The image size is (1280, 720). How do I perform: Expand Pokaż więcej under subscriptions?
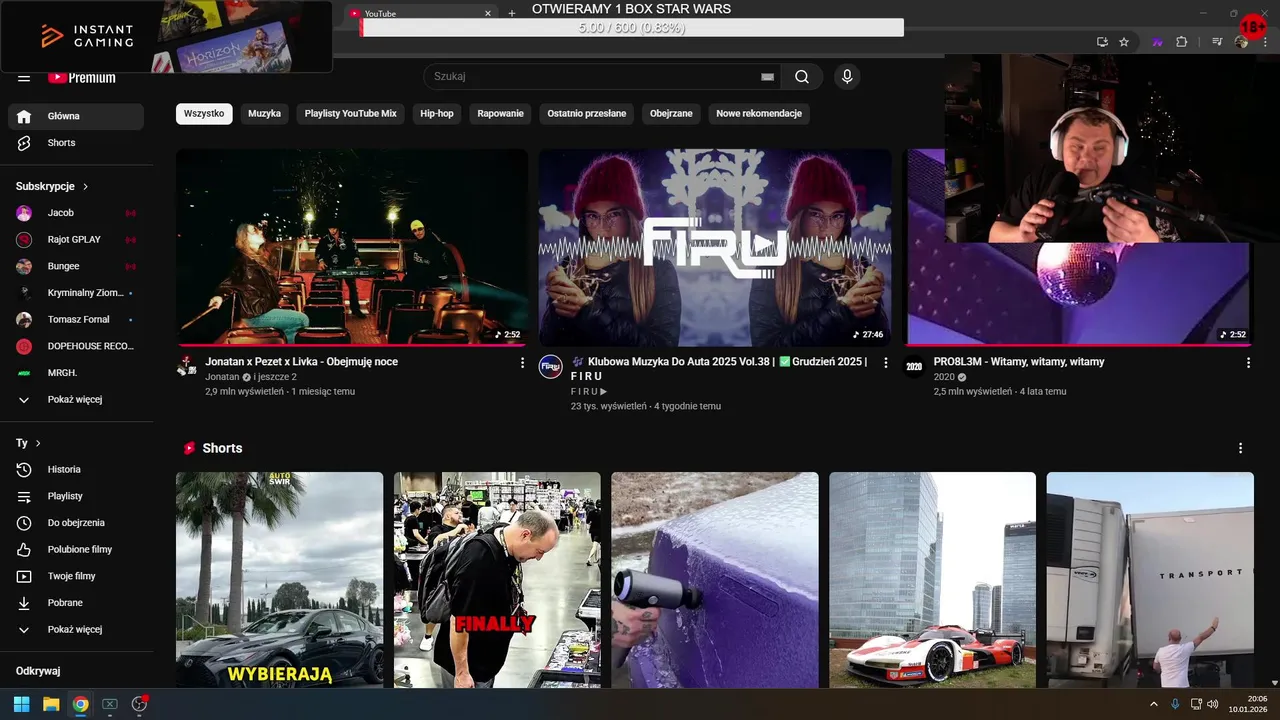tap(76, 400)
